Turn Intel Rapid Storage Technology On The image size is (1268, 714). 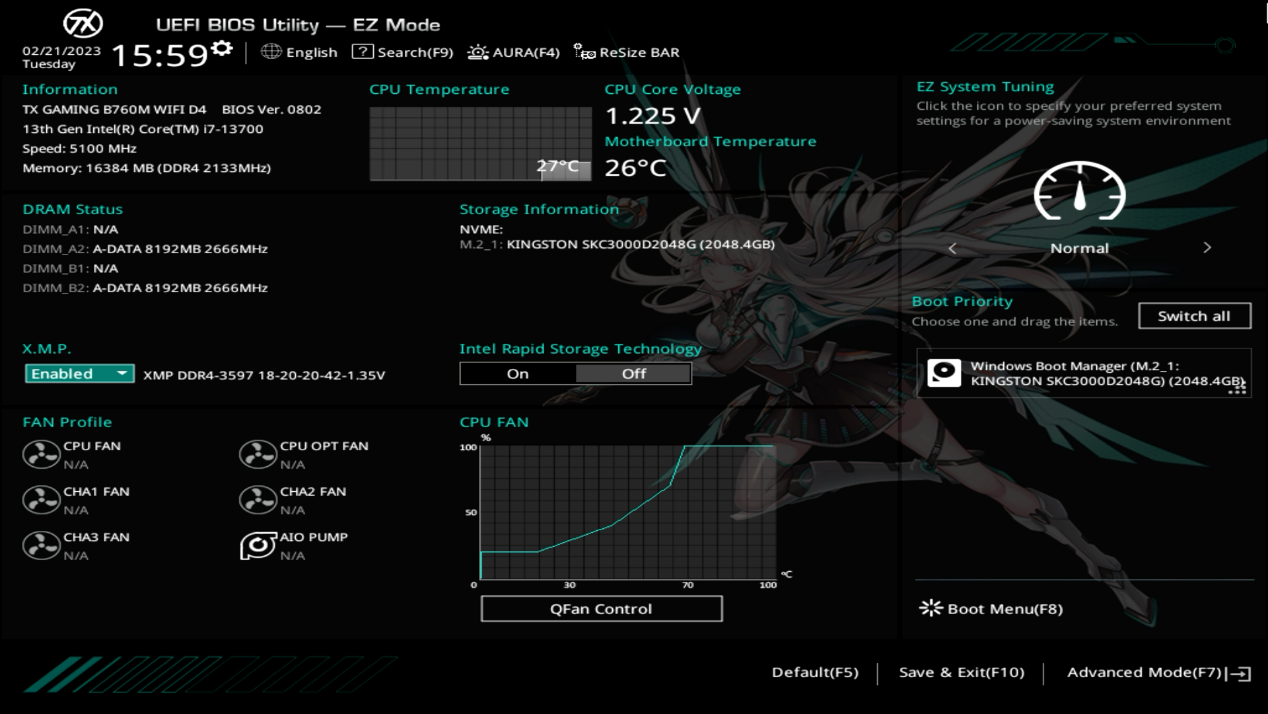pyautogui.click(x=517, y=373)
